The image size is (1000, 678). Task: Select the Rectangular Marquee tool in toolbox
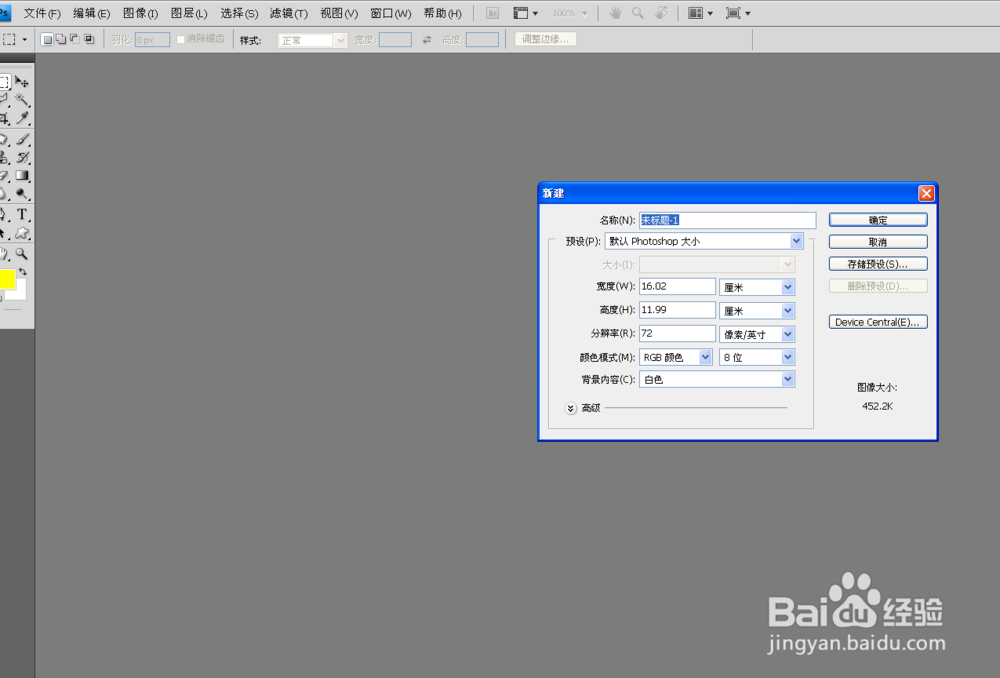point(4,82)
